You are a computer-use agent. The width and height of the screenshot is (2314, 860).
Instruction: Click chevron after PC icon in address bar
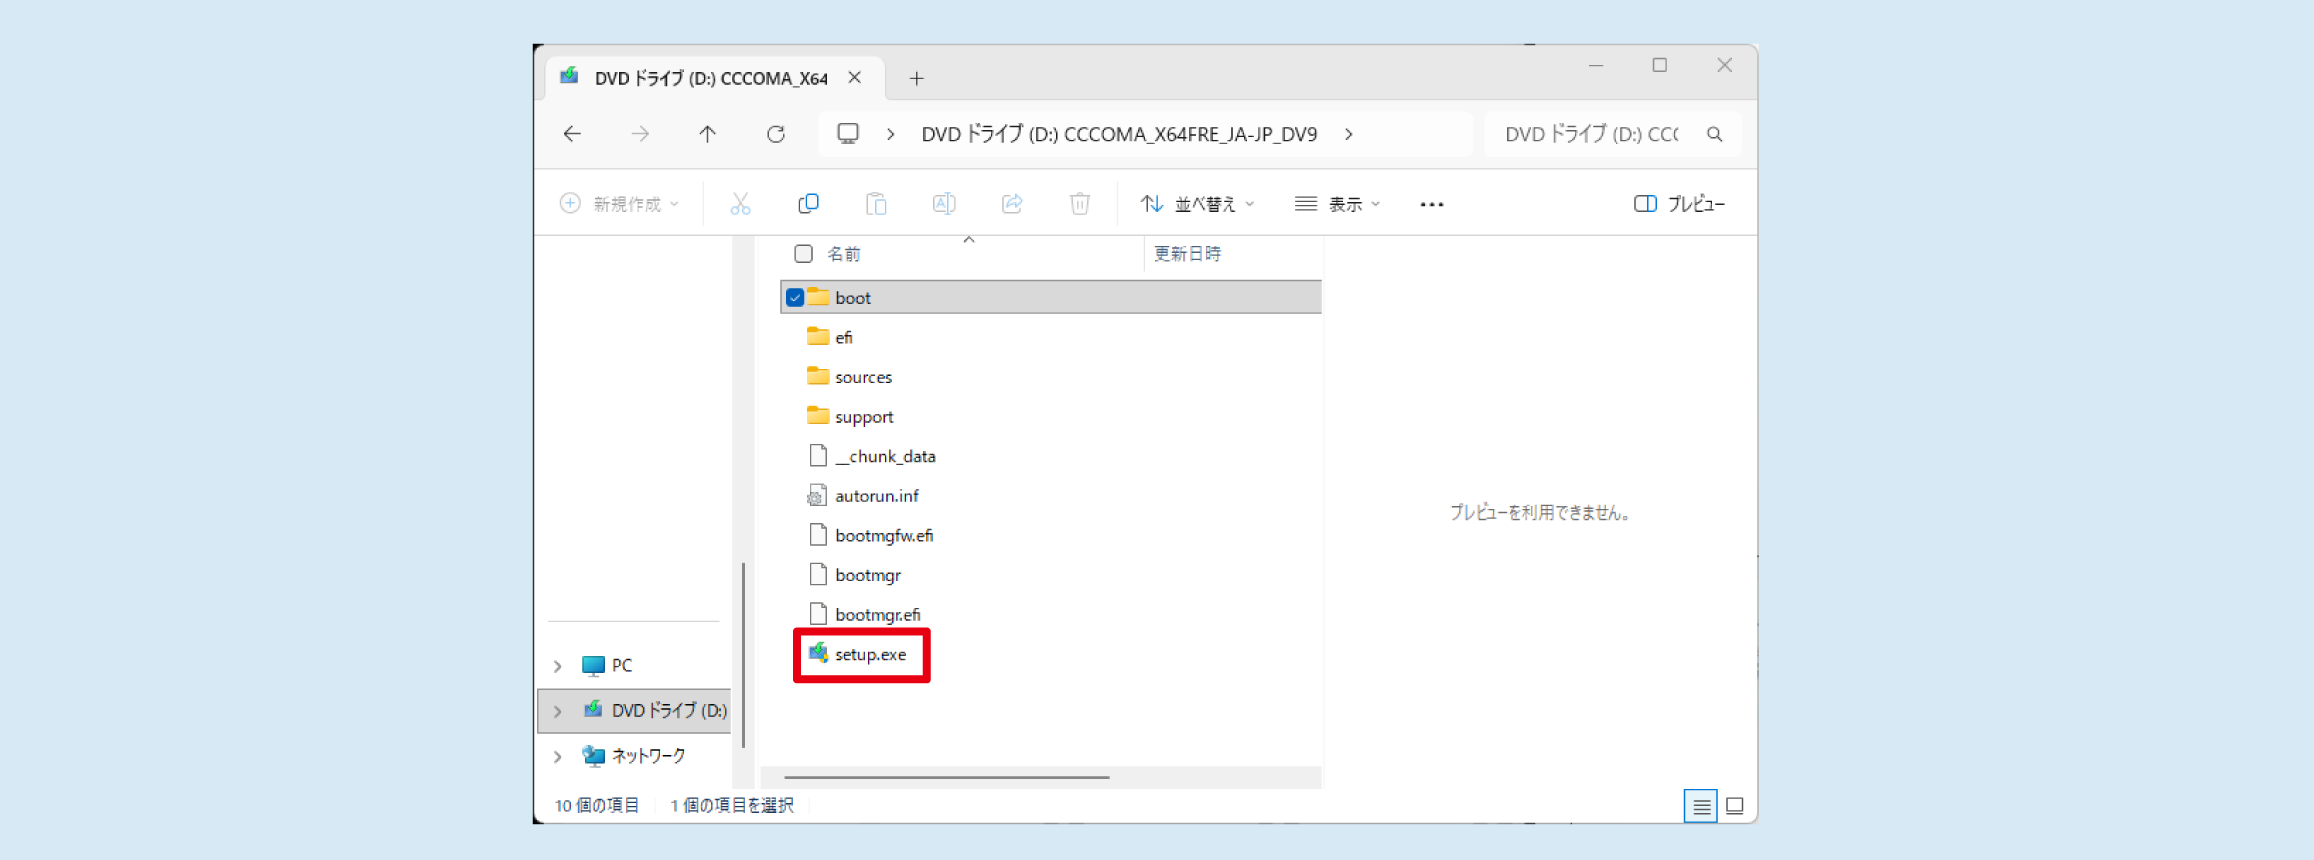pyautogui.click(x=891, y=134)
